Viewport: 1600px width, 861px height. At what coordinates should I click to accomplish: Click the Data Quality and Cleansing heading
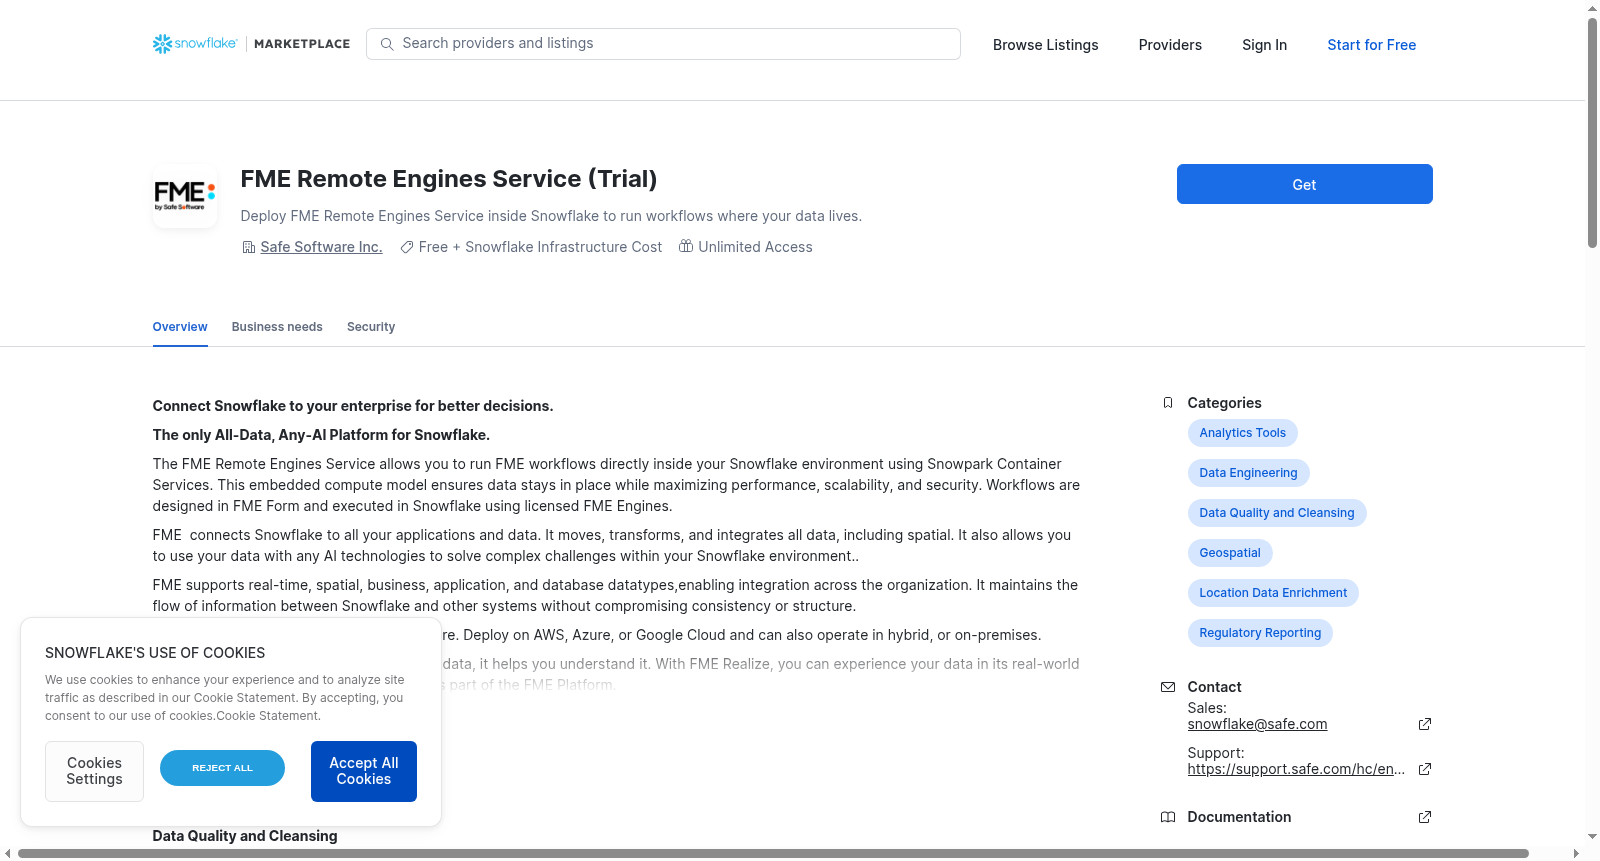[x=245, y=836]
